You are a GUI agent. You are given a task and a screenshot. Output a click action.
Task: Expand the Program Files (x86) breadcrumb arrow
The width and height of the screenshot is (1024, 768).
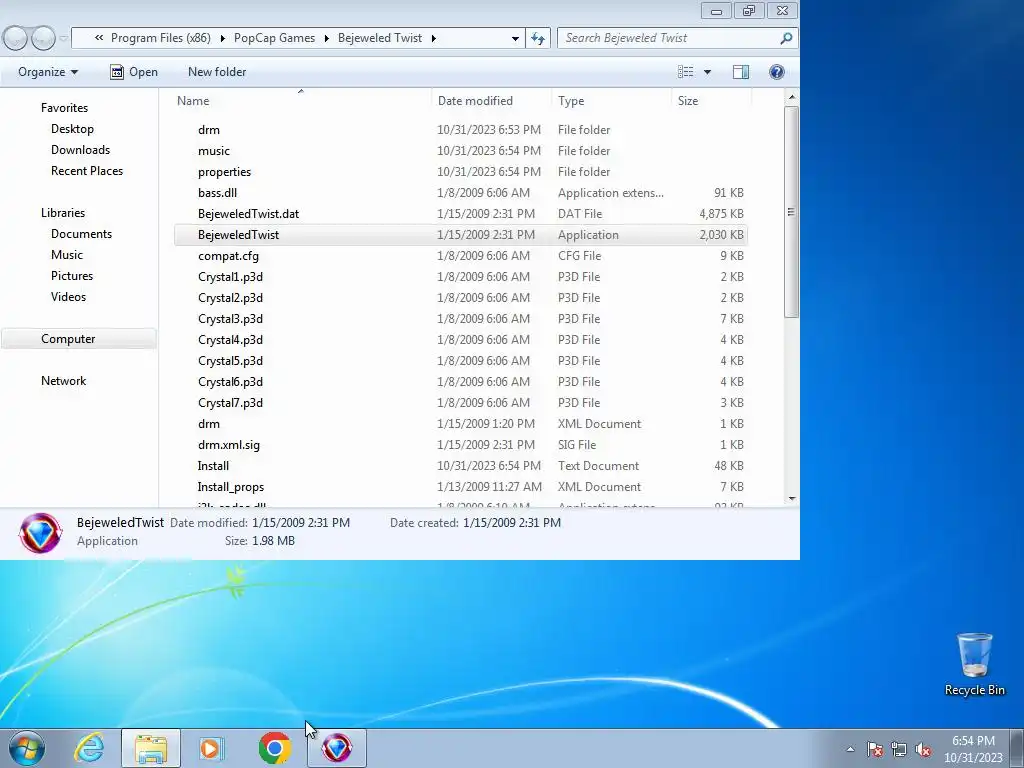click(x=223, y=38)
